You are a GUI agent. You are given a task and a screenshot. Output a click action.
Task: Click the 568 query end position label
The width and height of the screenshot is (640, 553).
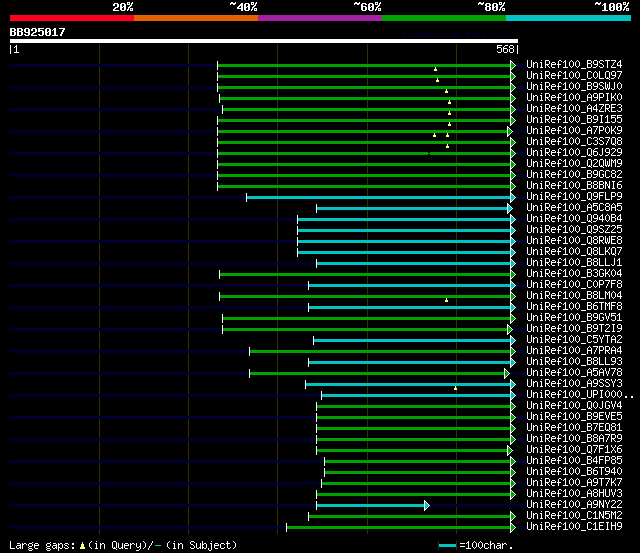[505, 49]
